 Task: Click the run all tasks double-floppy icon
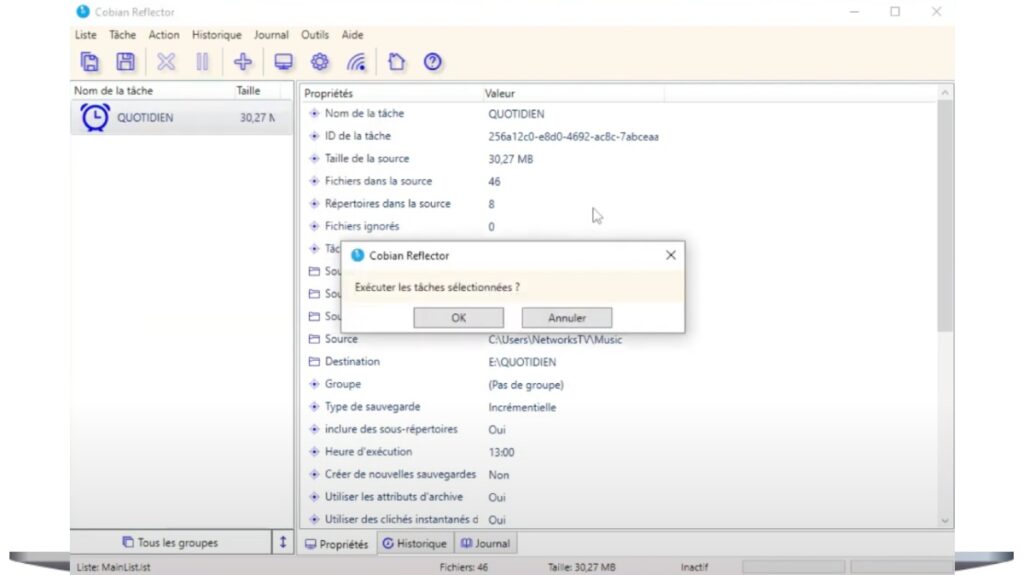tap(90, 62)
